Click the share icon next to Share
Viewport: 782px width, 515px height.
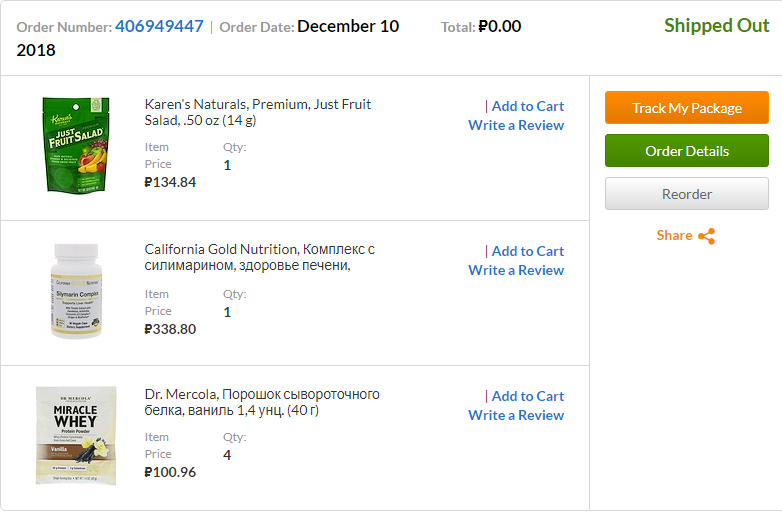[x=707, y=236]
